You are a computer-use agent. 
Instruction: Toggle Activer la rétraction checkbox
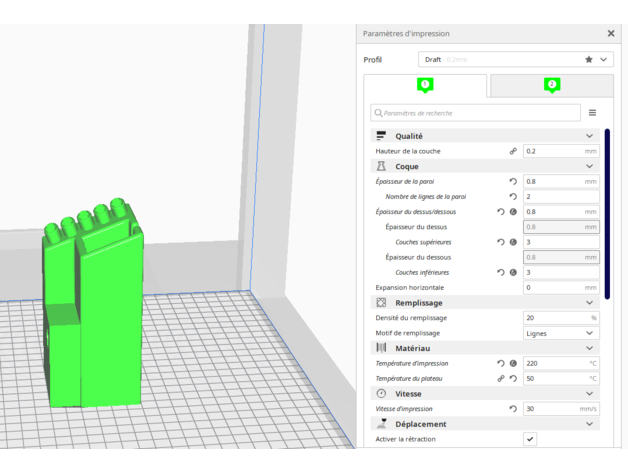tap(530, 439)
